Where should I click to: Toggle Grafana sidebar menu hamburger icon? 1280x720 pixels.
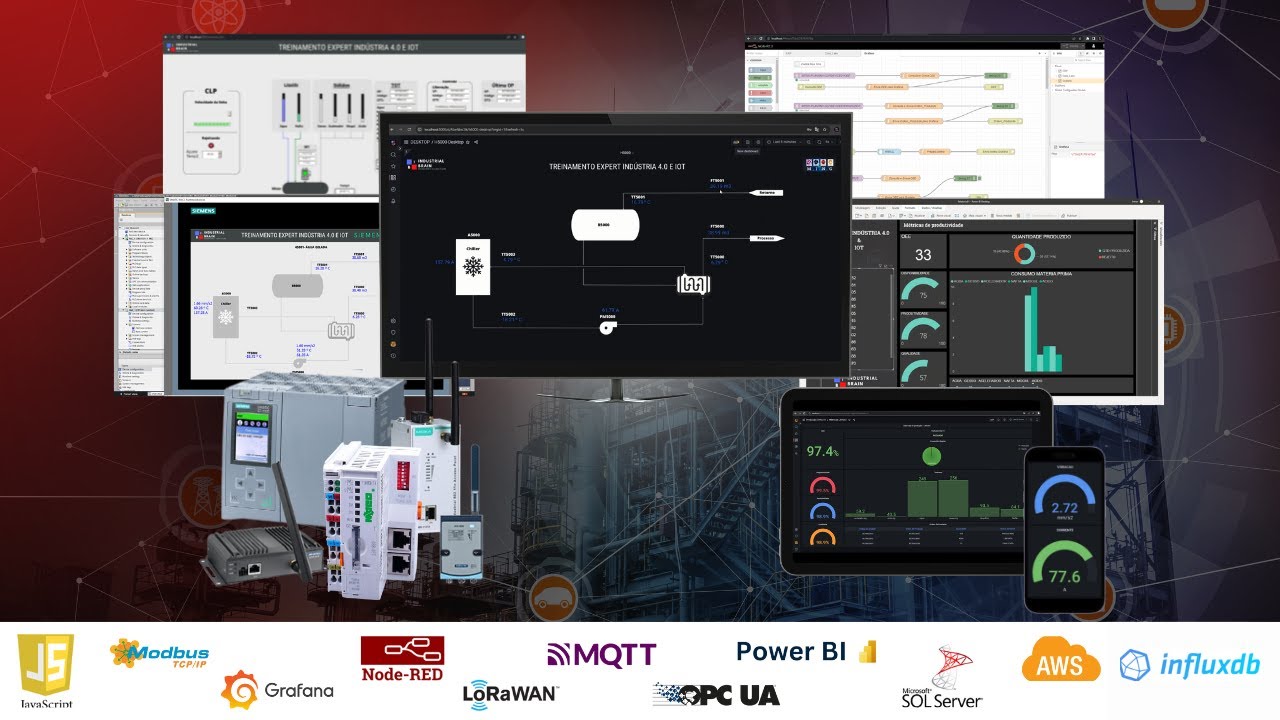coord(406,142)
